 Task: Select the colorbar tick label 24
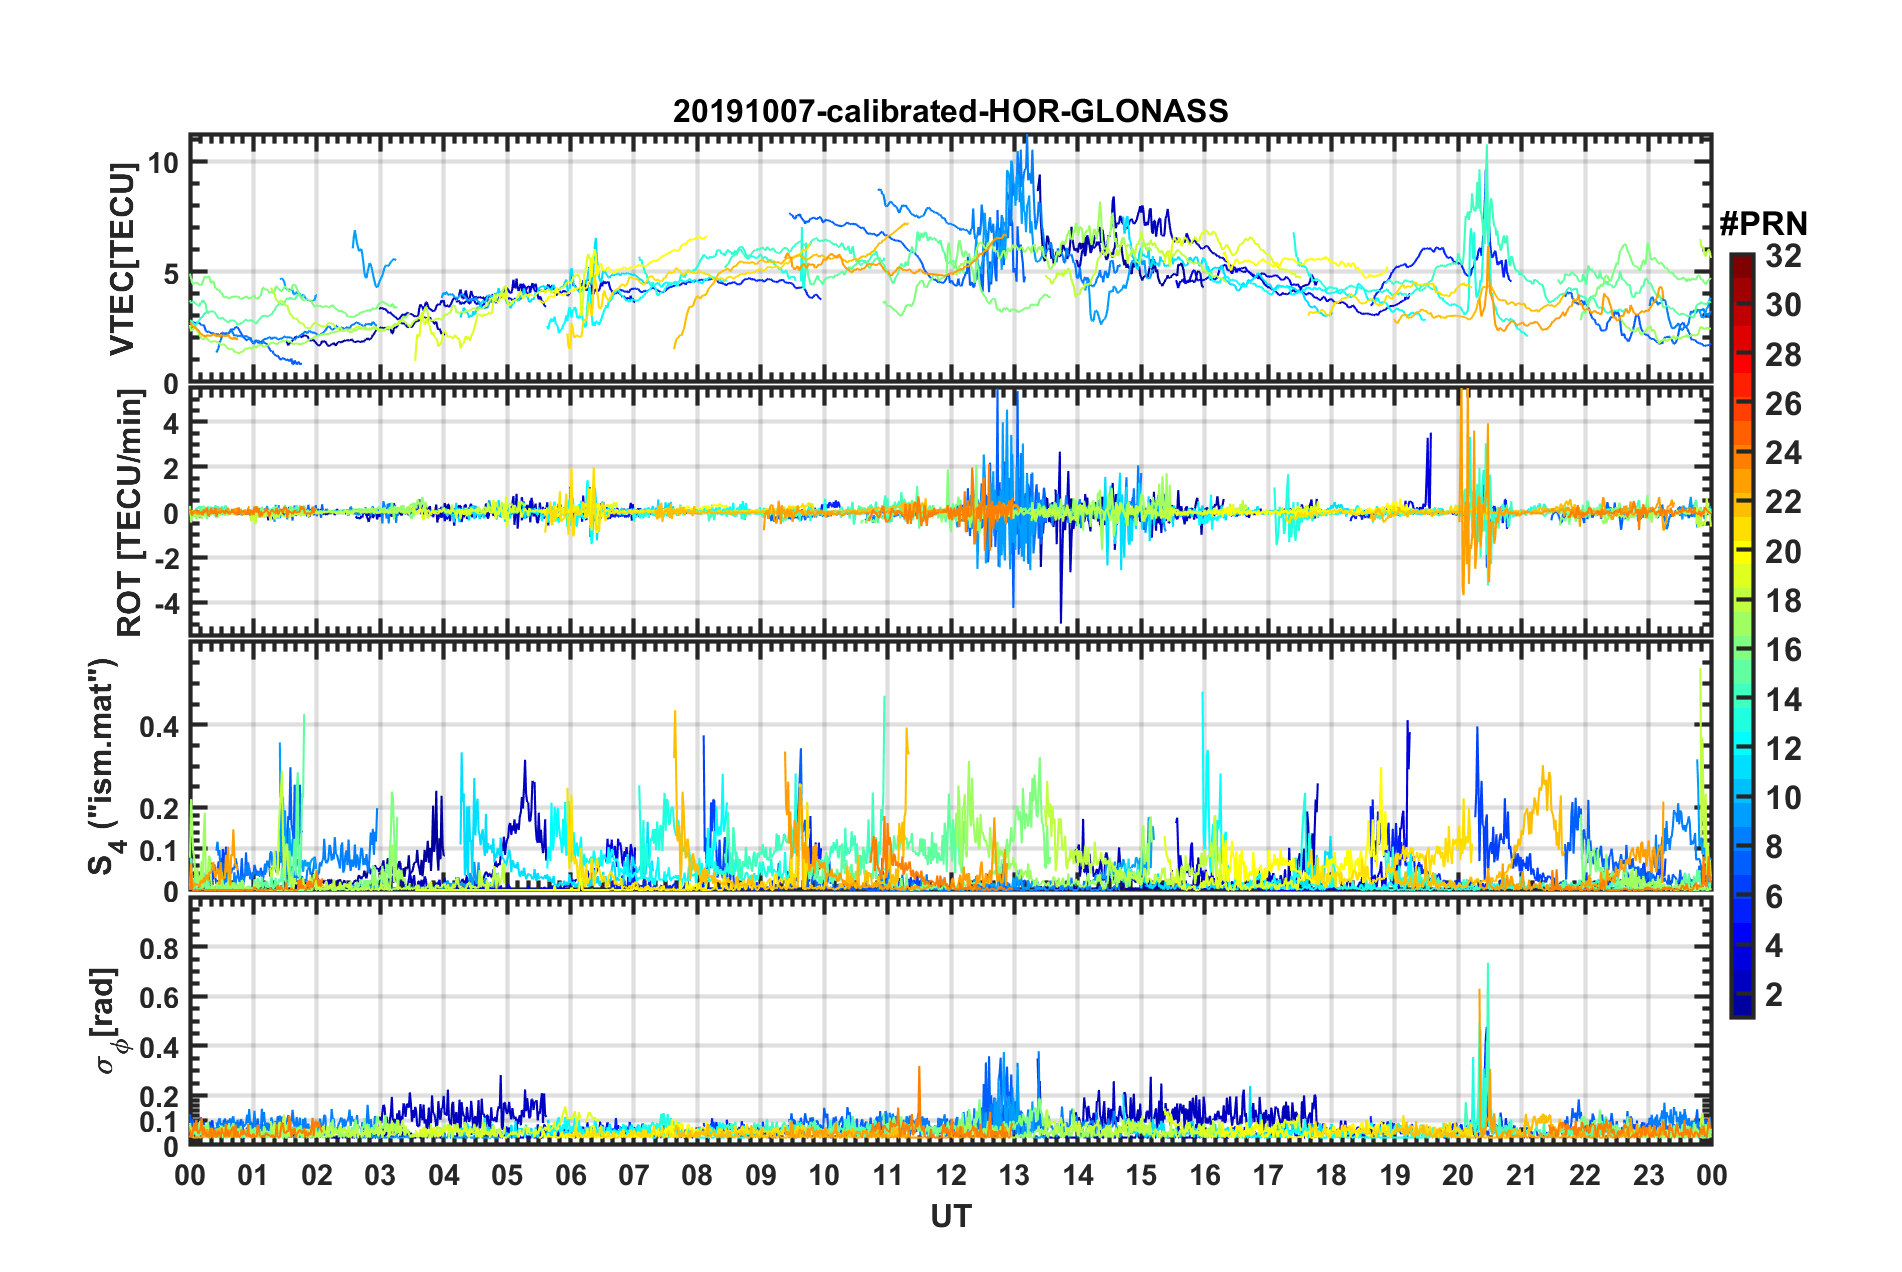coord(1783,453)
